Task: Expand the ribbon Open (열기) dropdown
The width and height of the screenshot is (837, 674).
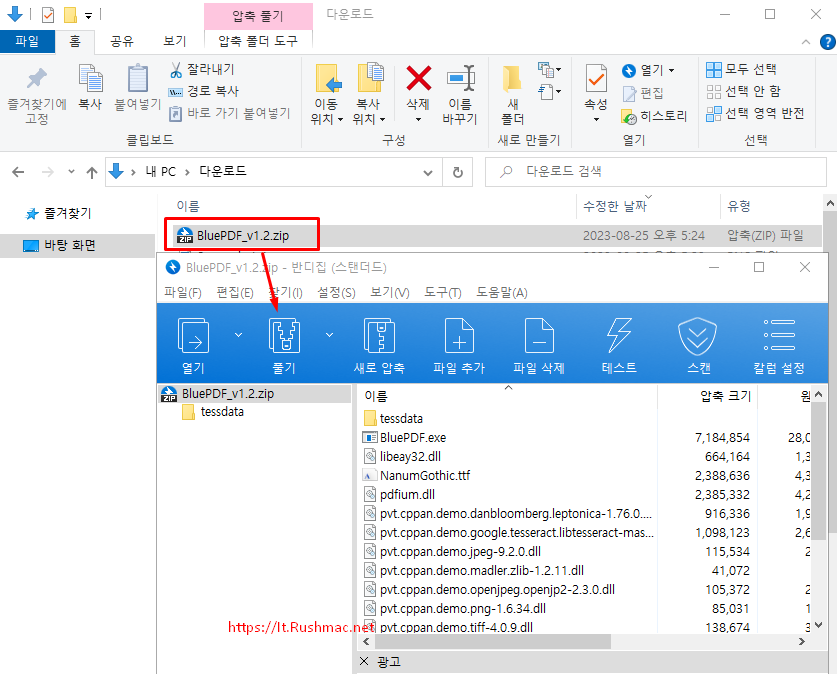Action: (x=672, y=70)
